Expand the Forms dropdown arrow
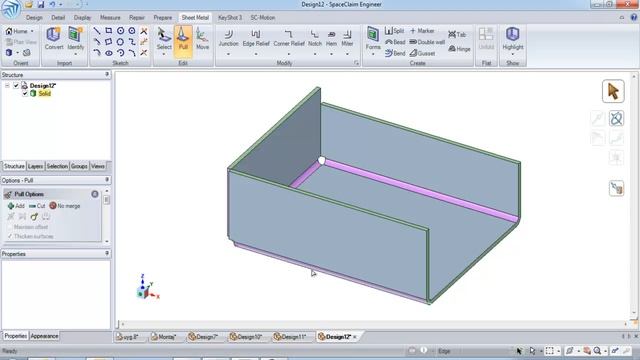Image resolution: width=640 pixels, height=360 pixels. [x=373, y=54]
